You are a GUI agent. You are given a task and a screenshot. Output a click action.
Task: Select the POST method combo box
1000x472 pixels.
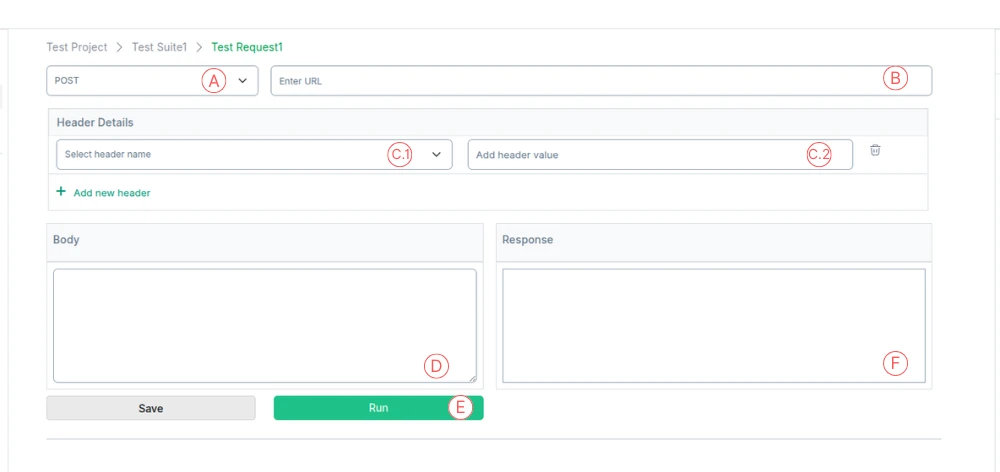[x=152, y=81]
